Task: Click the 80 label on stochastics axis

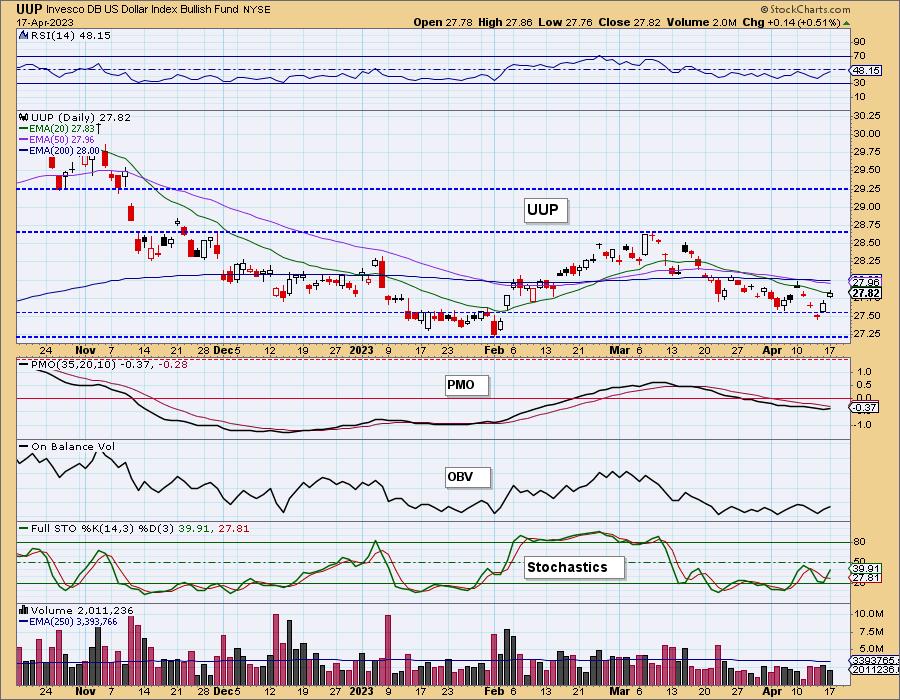Action: click(x=860, y=542)
